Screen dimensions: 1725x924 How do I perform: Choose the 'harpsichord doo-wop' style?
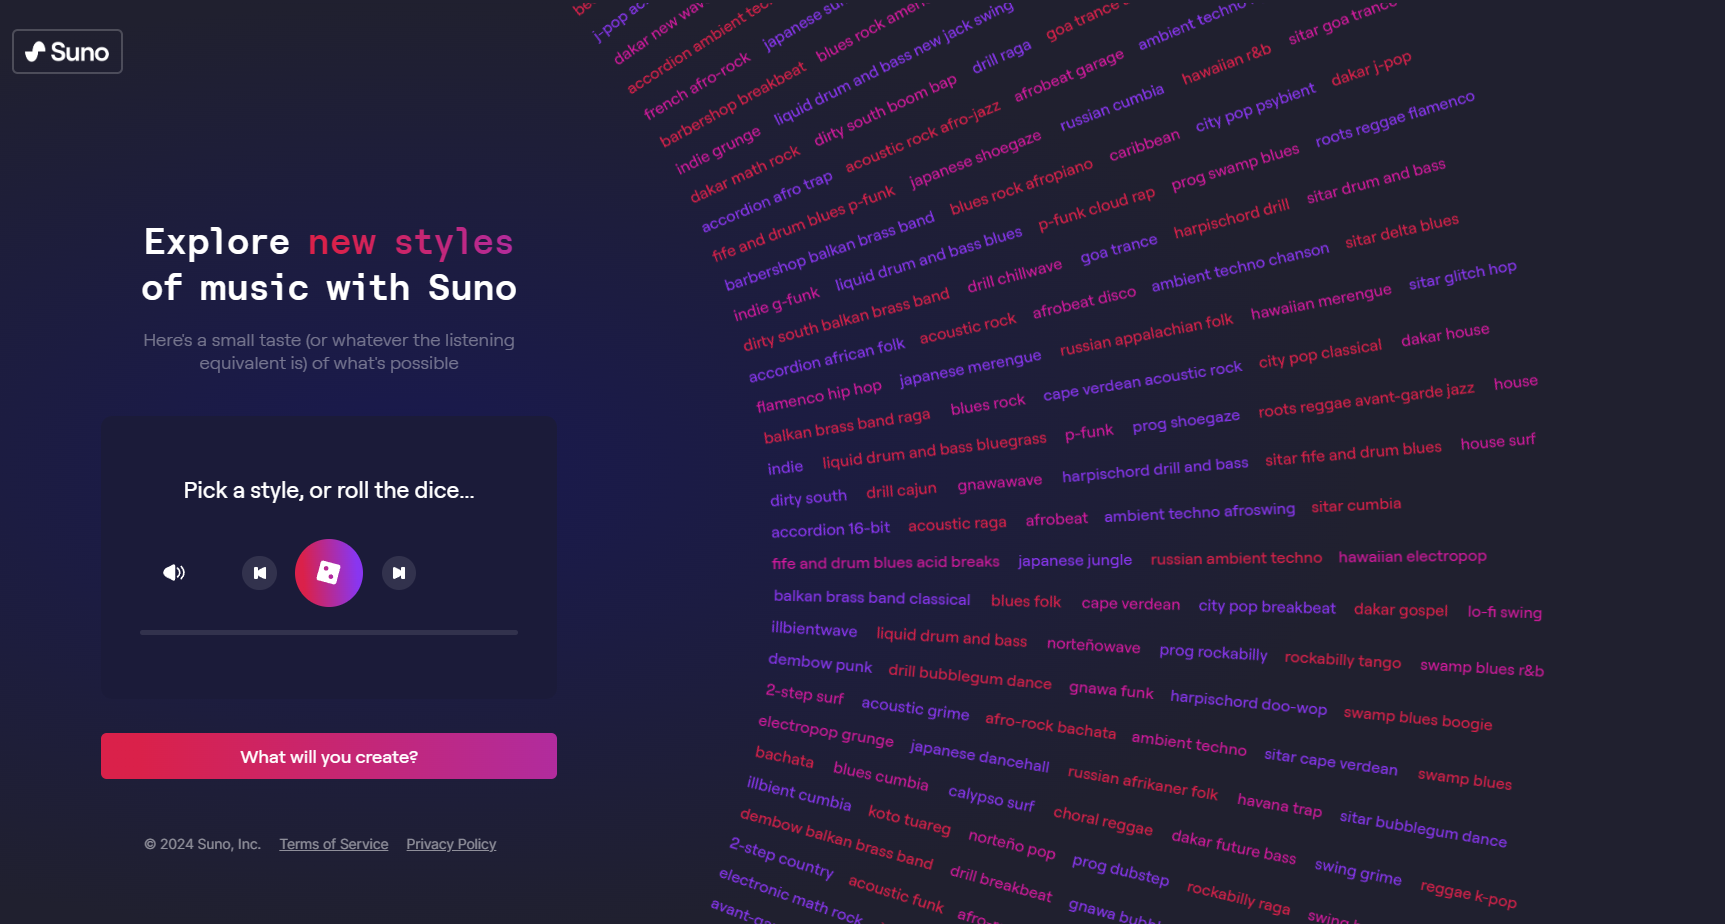coord(1248,702)
